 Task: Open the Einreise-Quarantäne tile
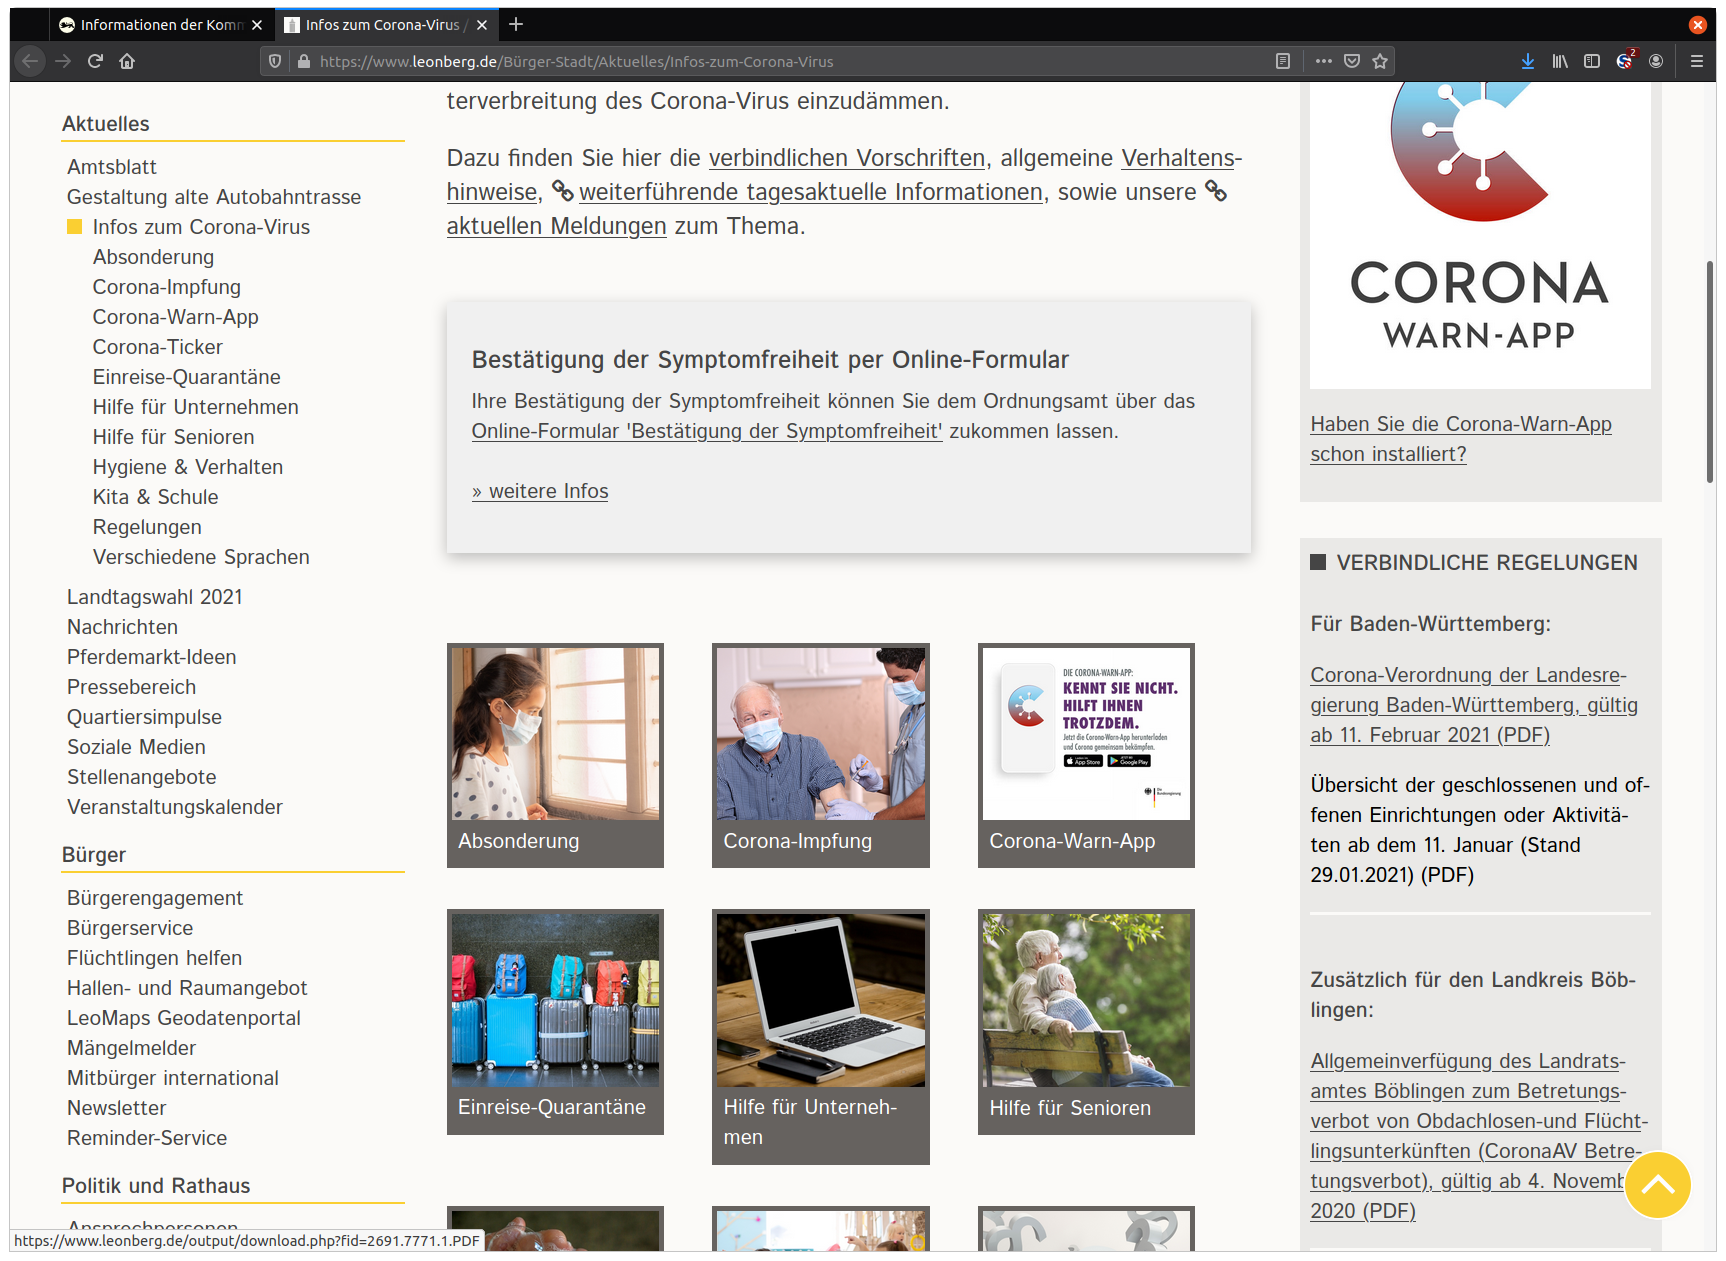coord(555,1022)
